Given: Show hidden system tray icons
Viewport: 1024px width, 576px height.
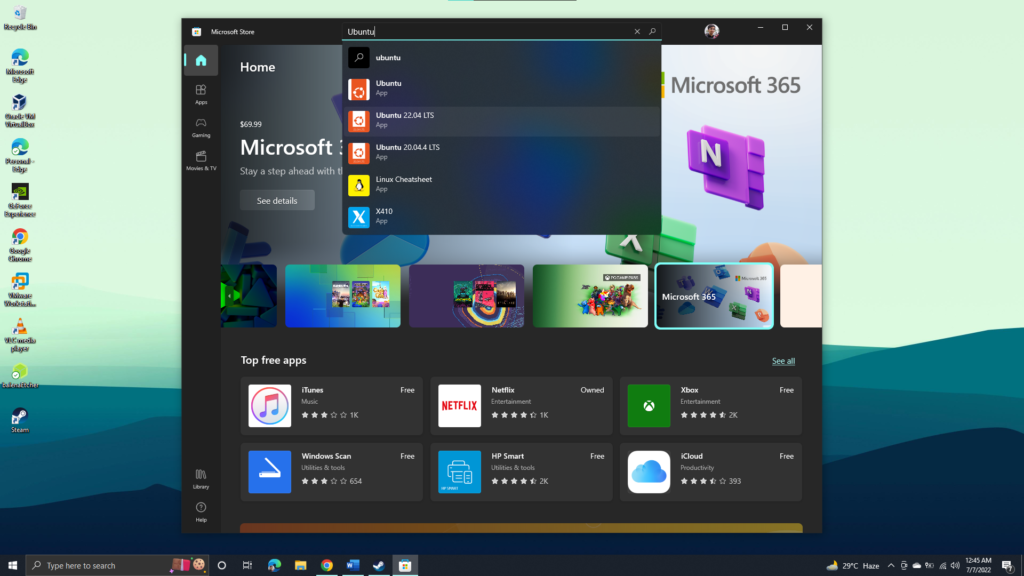Looking at the screenshot, I should coord(891,566).
